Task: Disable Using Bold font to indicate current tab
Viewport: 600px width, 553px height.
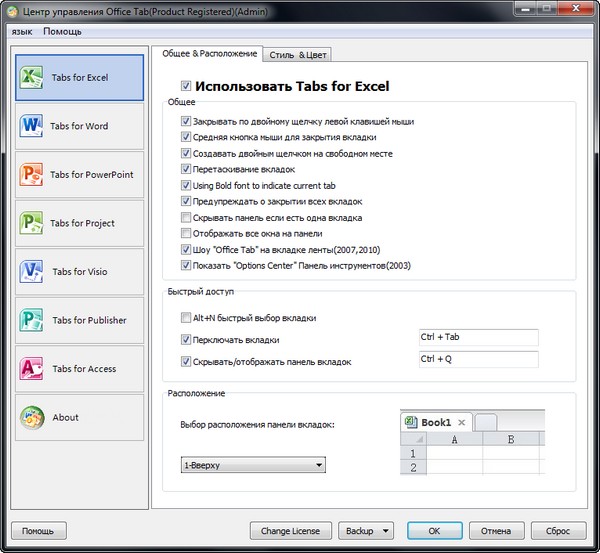Action: tap(186, 185)
